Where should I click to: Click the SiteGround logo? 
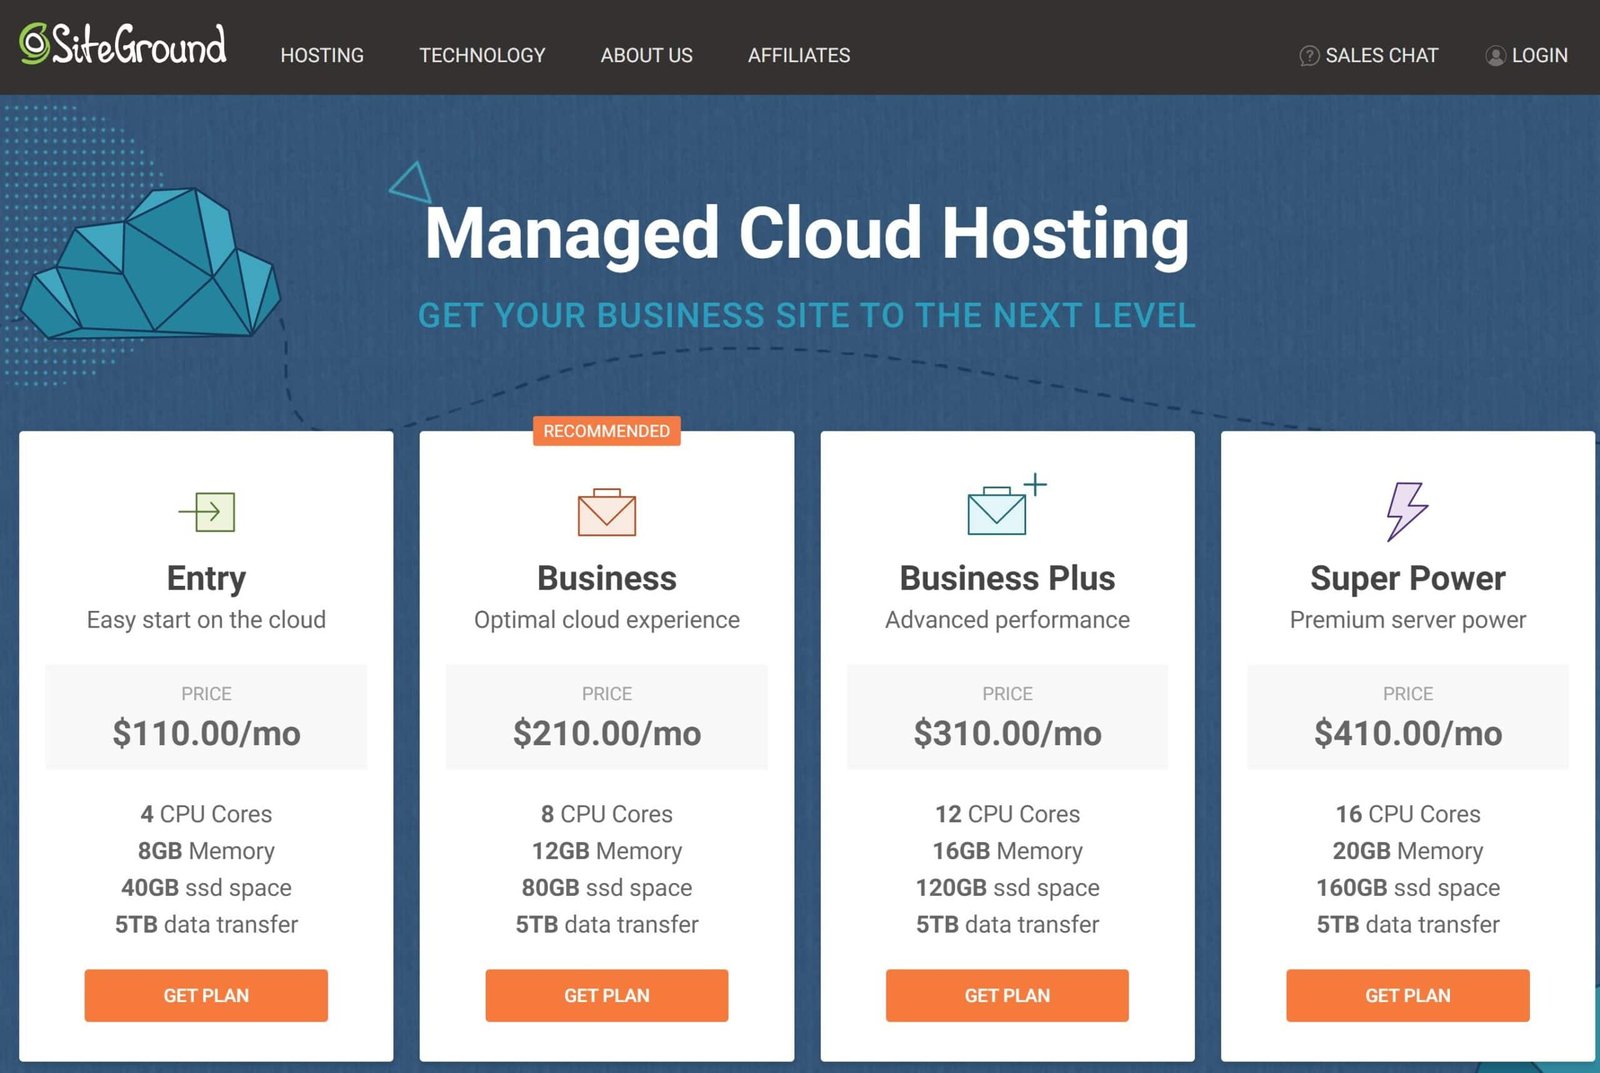[x=123, y=45]
